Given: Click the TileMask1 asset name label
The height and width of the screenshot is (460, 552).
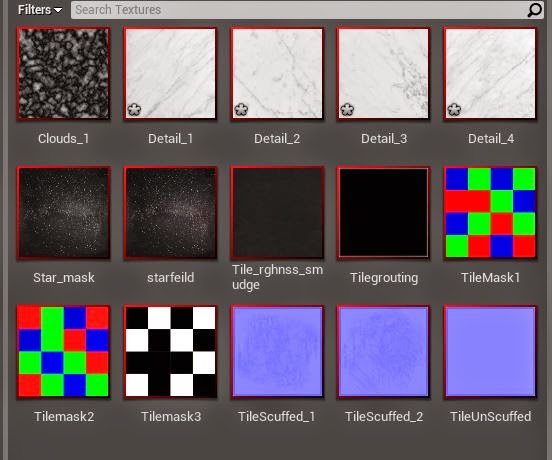Looking at the screenshot, I should pos(491,278).
